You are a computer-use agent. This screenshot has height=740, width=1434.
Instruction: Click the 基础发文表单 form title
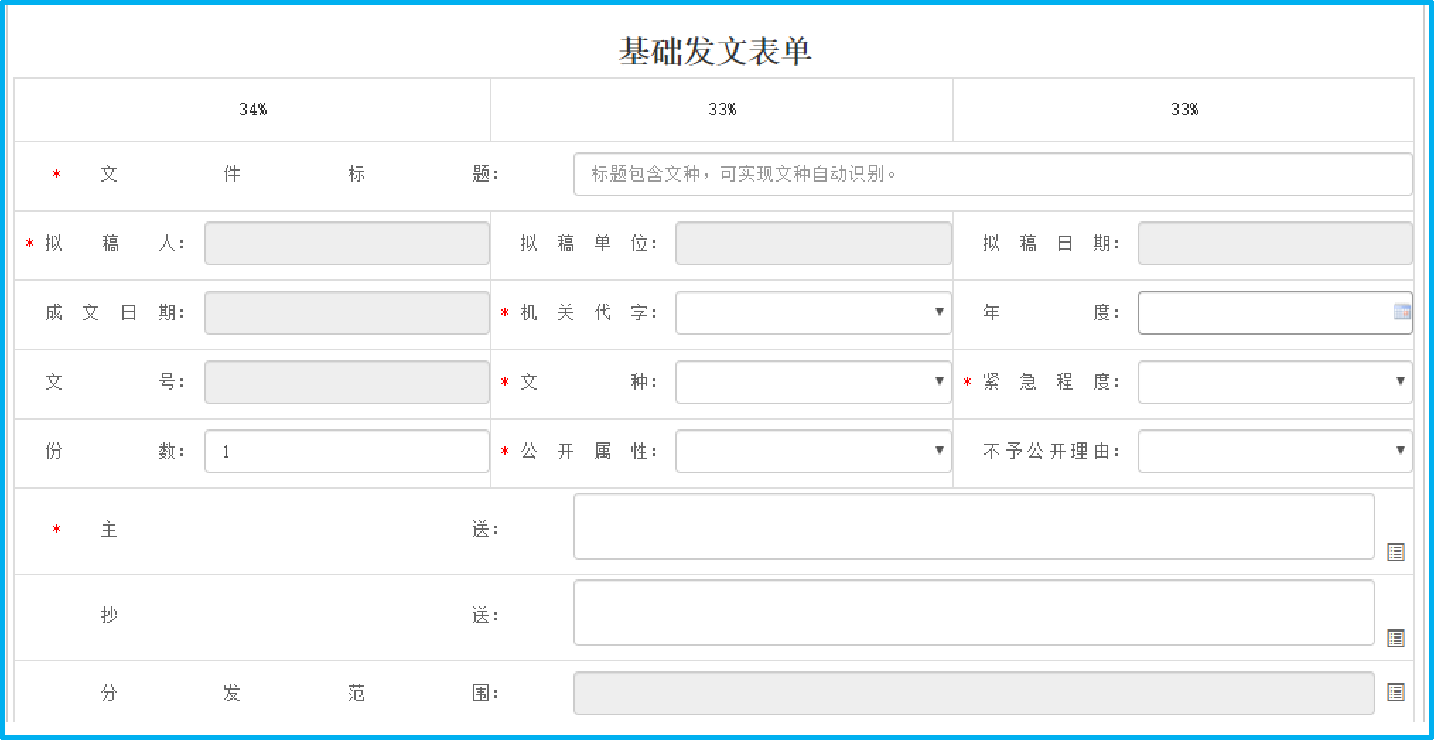coord(715,51)
